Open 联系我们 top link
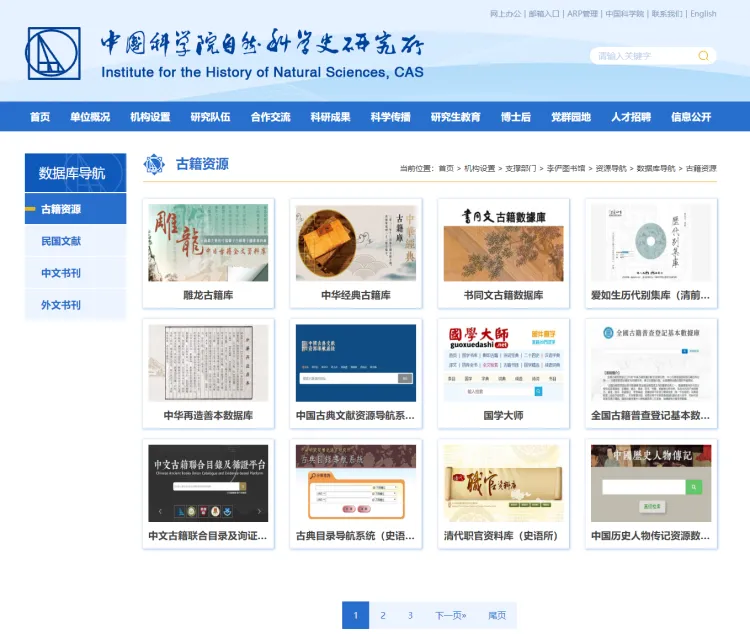Screen dimensions: 750x634 (x=667, y=14)
